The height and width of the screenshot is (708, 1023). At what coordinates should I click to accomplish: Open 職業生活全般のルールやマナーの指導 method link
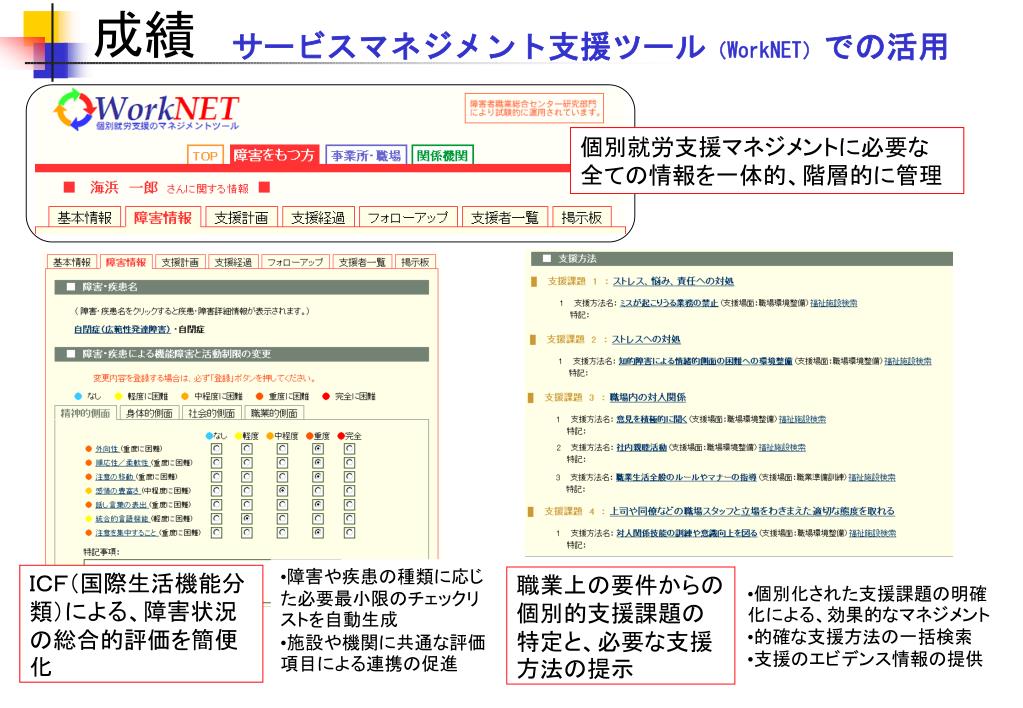tap(686, 478)
